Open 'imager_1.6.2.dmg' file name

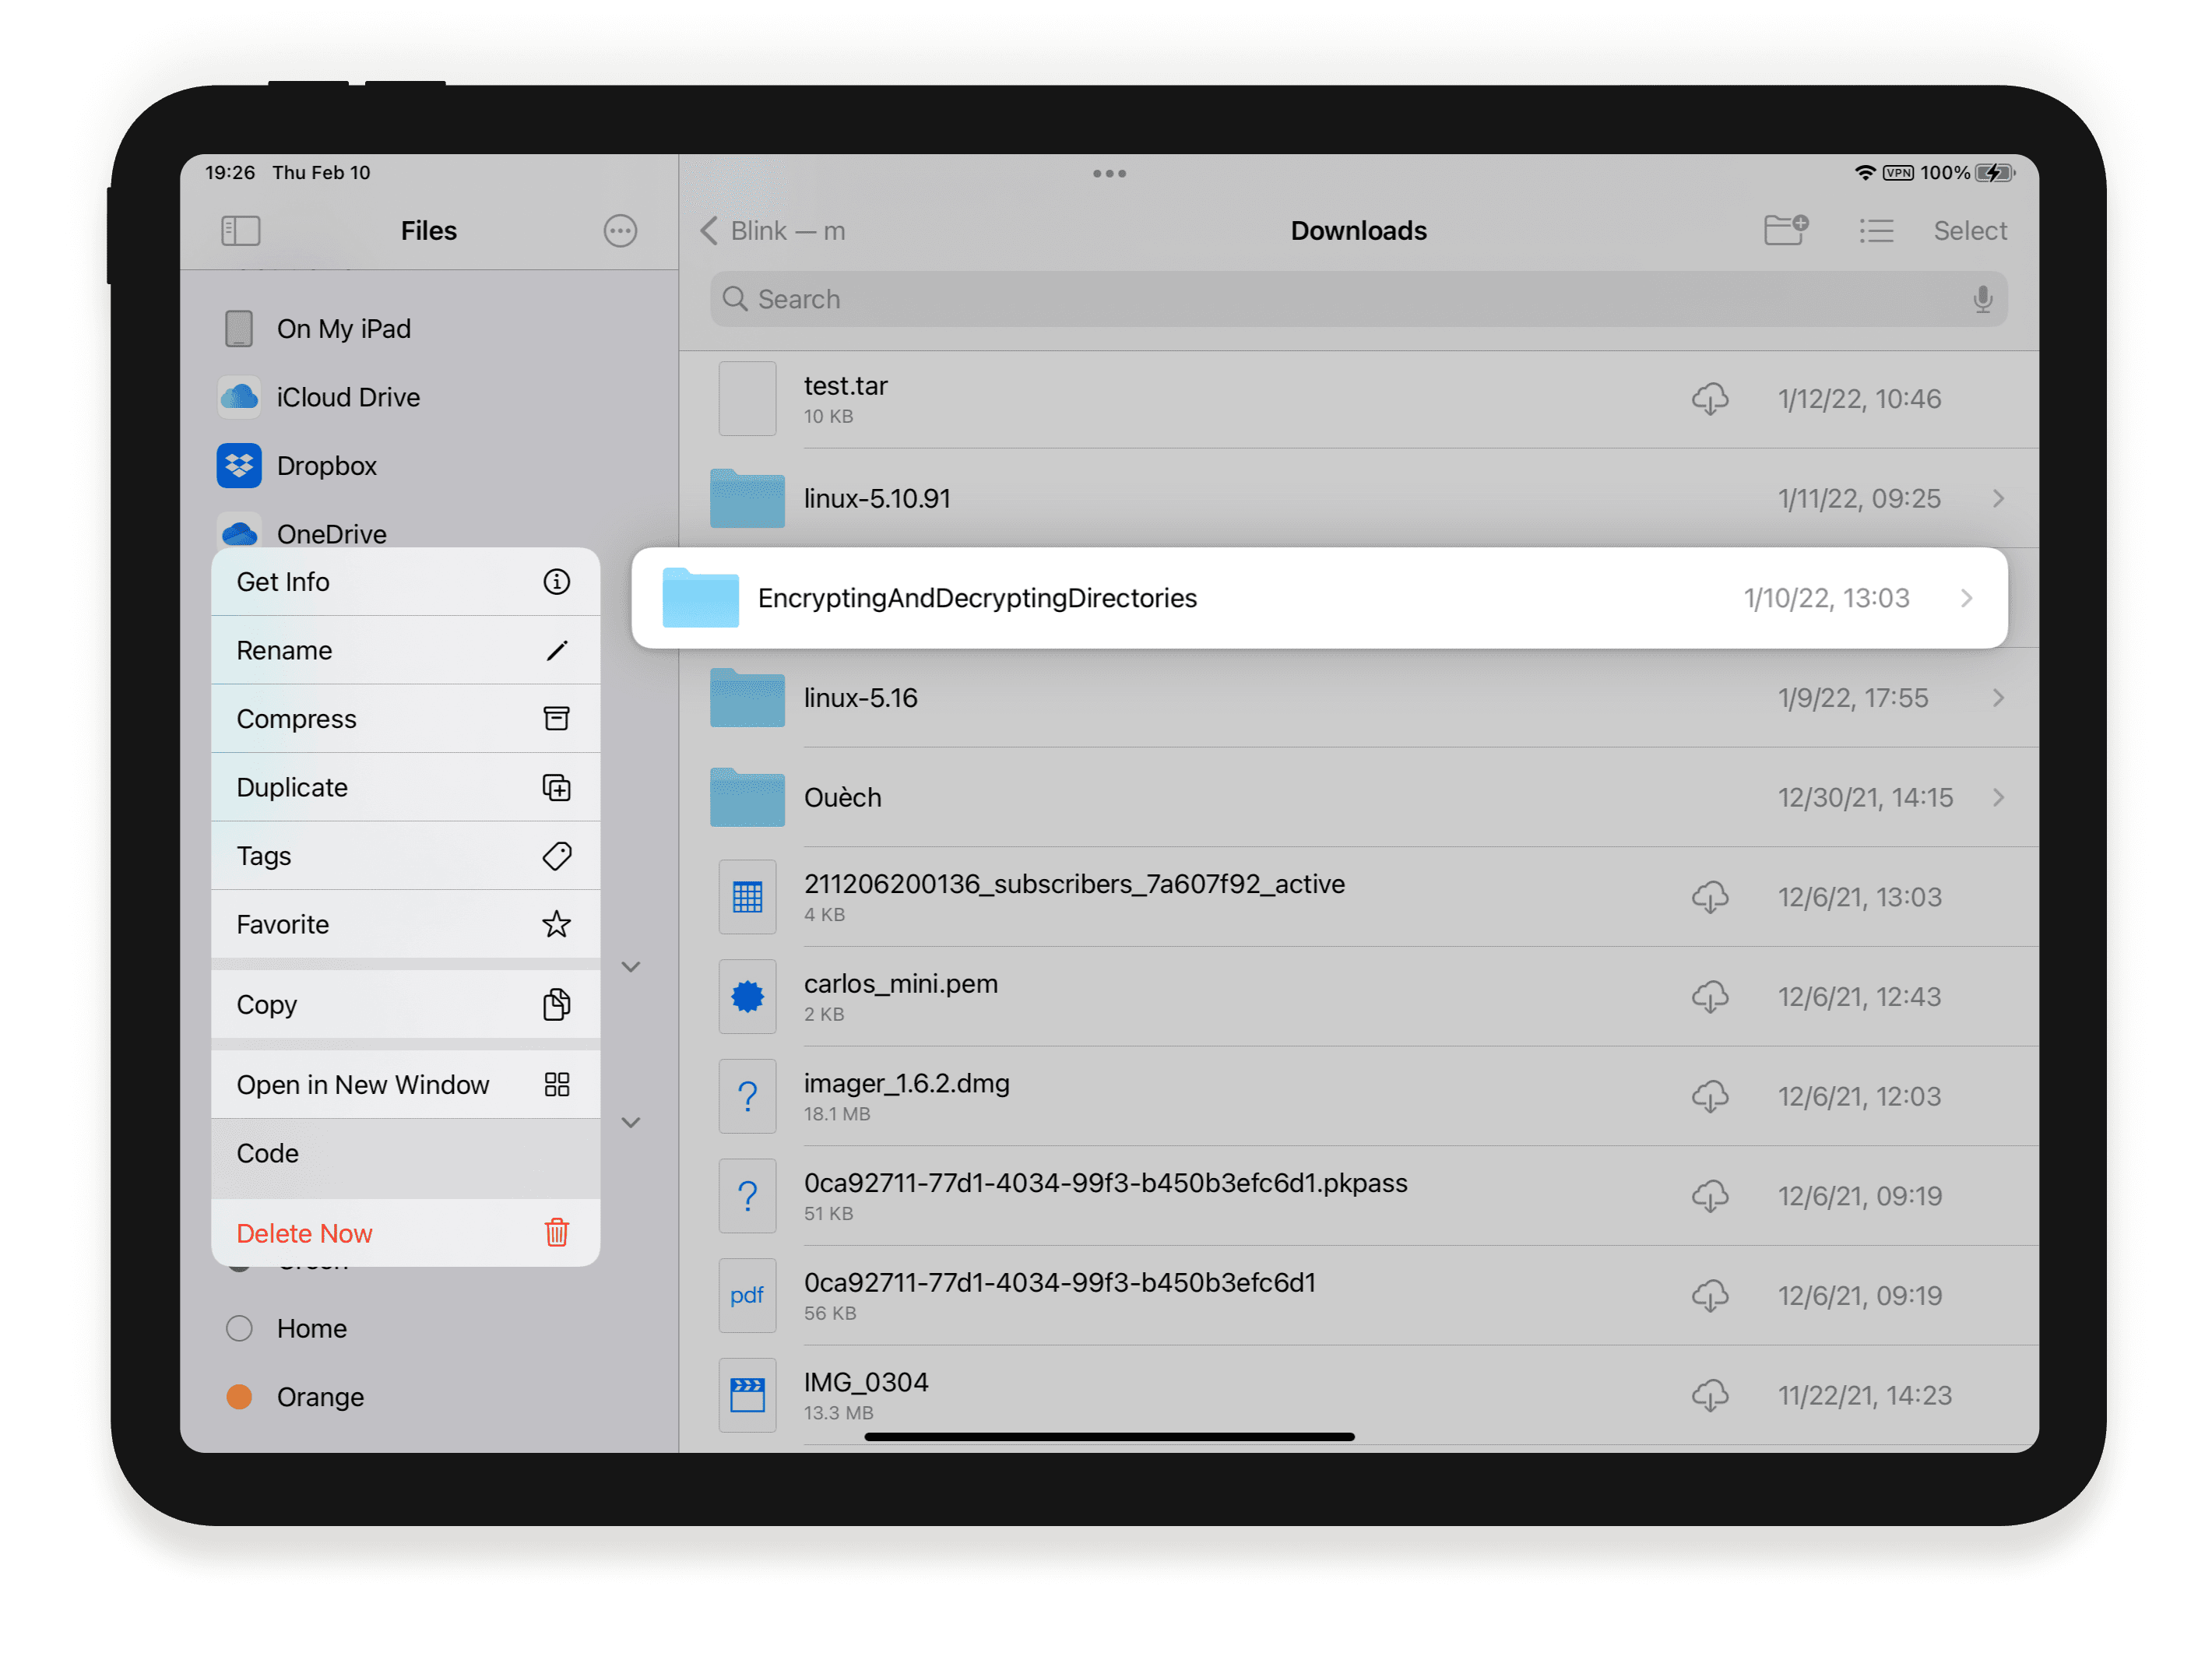906,1083
